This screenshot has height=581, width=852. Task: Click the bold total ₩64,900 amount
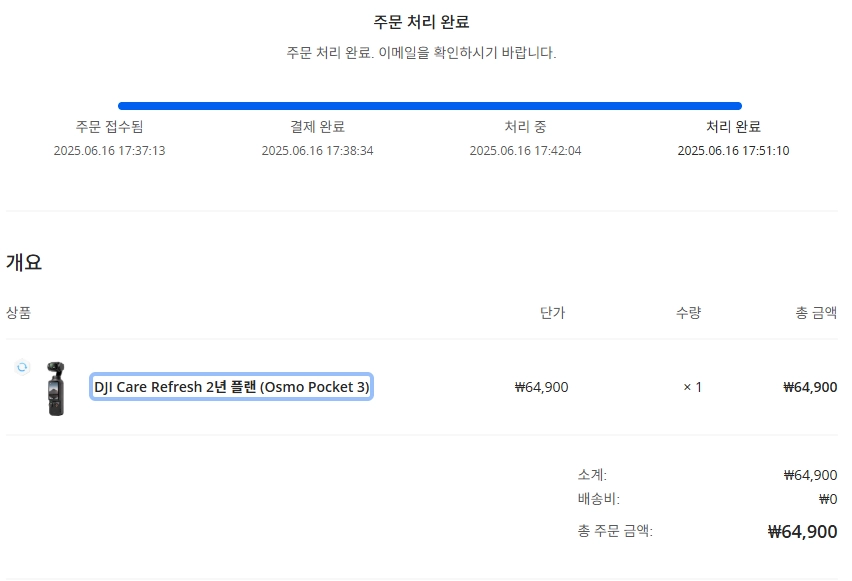[803, 532]
